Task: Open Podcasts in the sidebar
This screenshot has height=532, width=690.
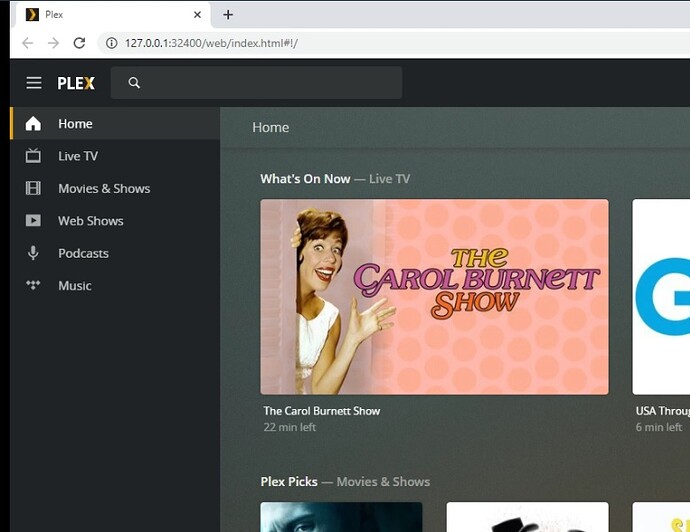Action: click(115, 253)
